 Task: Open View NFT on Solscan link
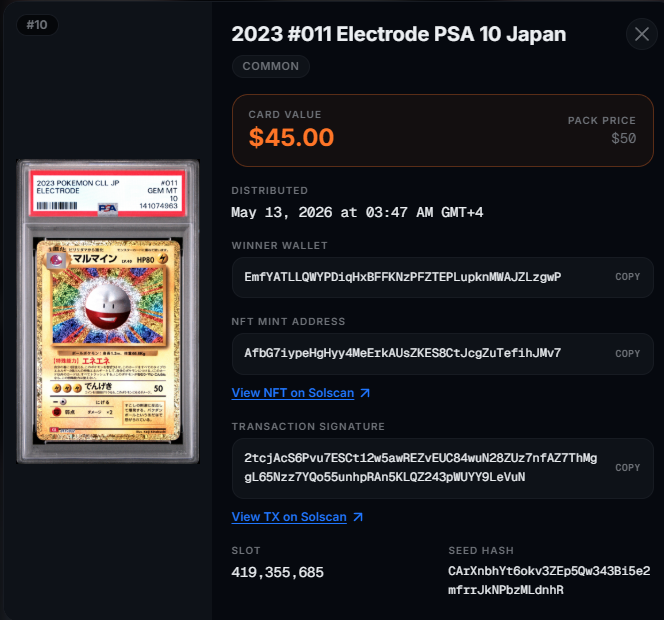(293, 393)
